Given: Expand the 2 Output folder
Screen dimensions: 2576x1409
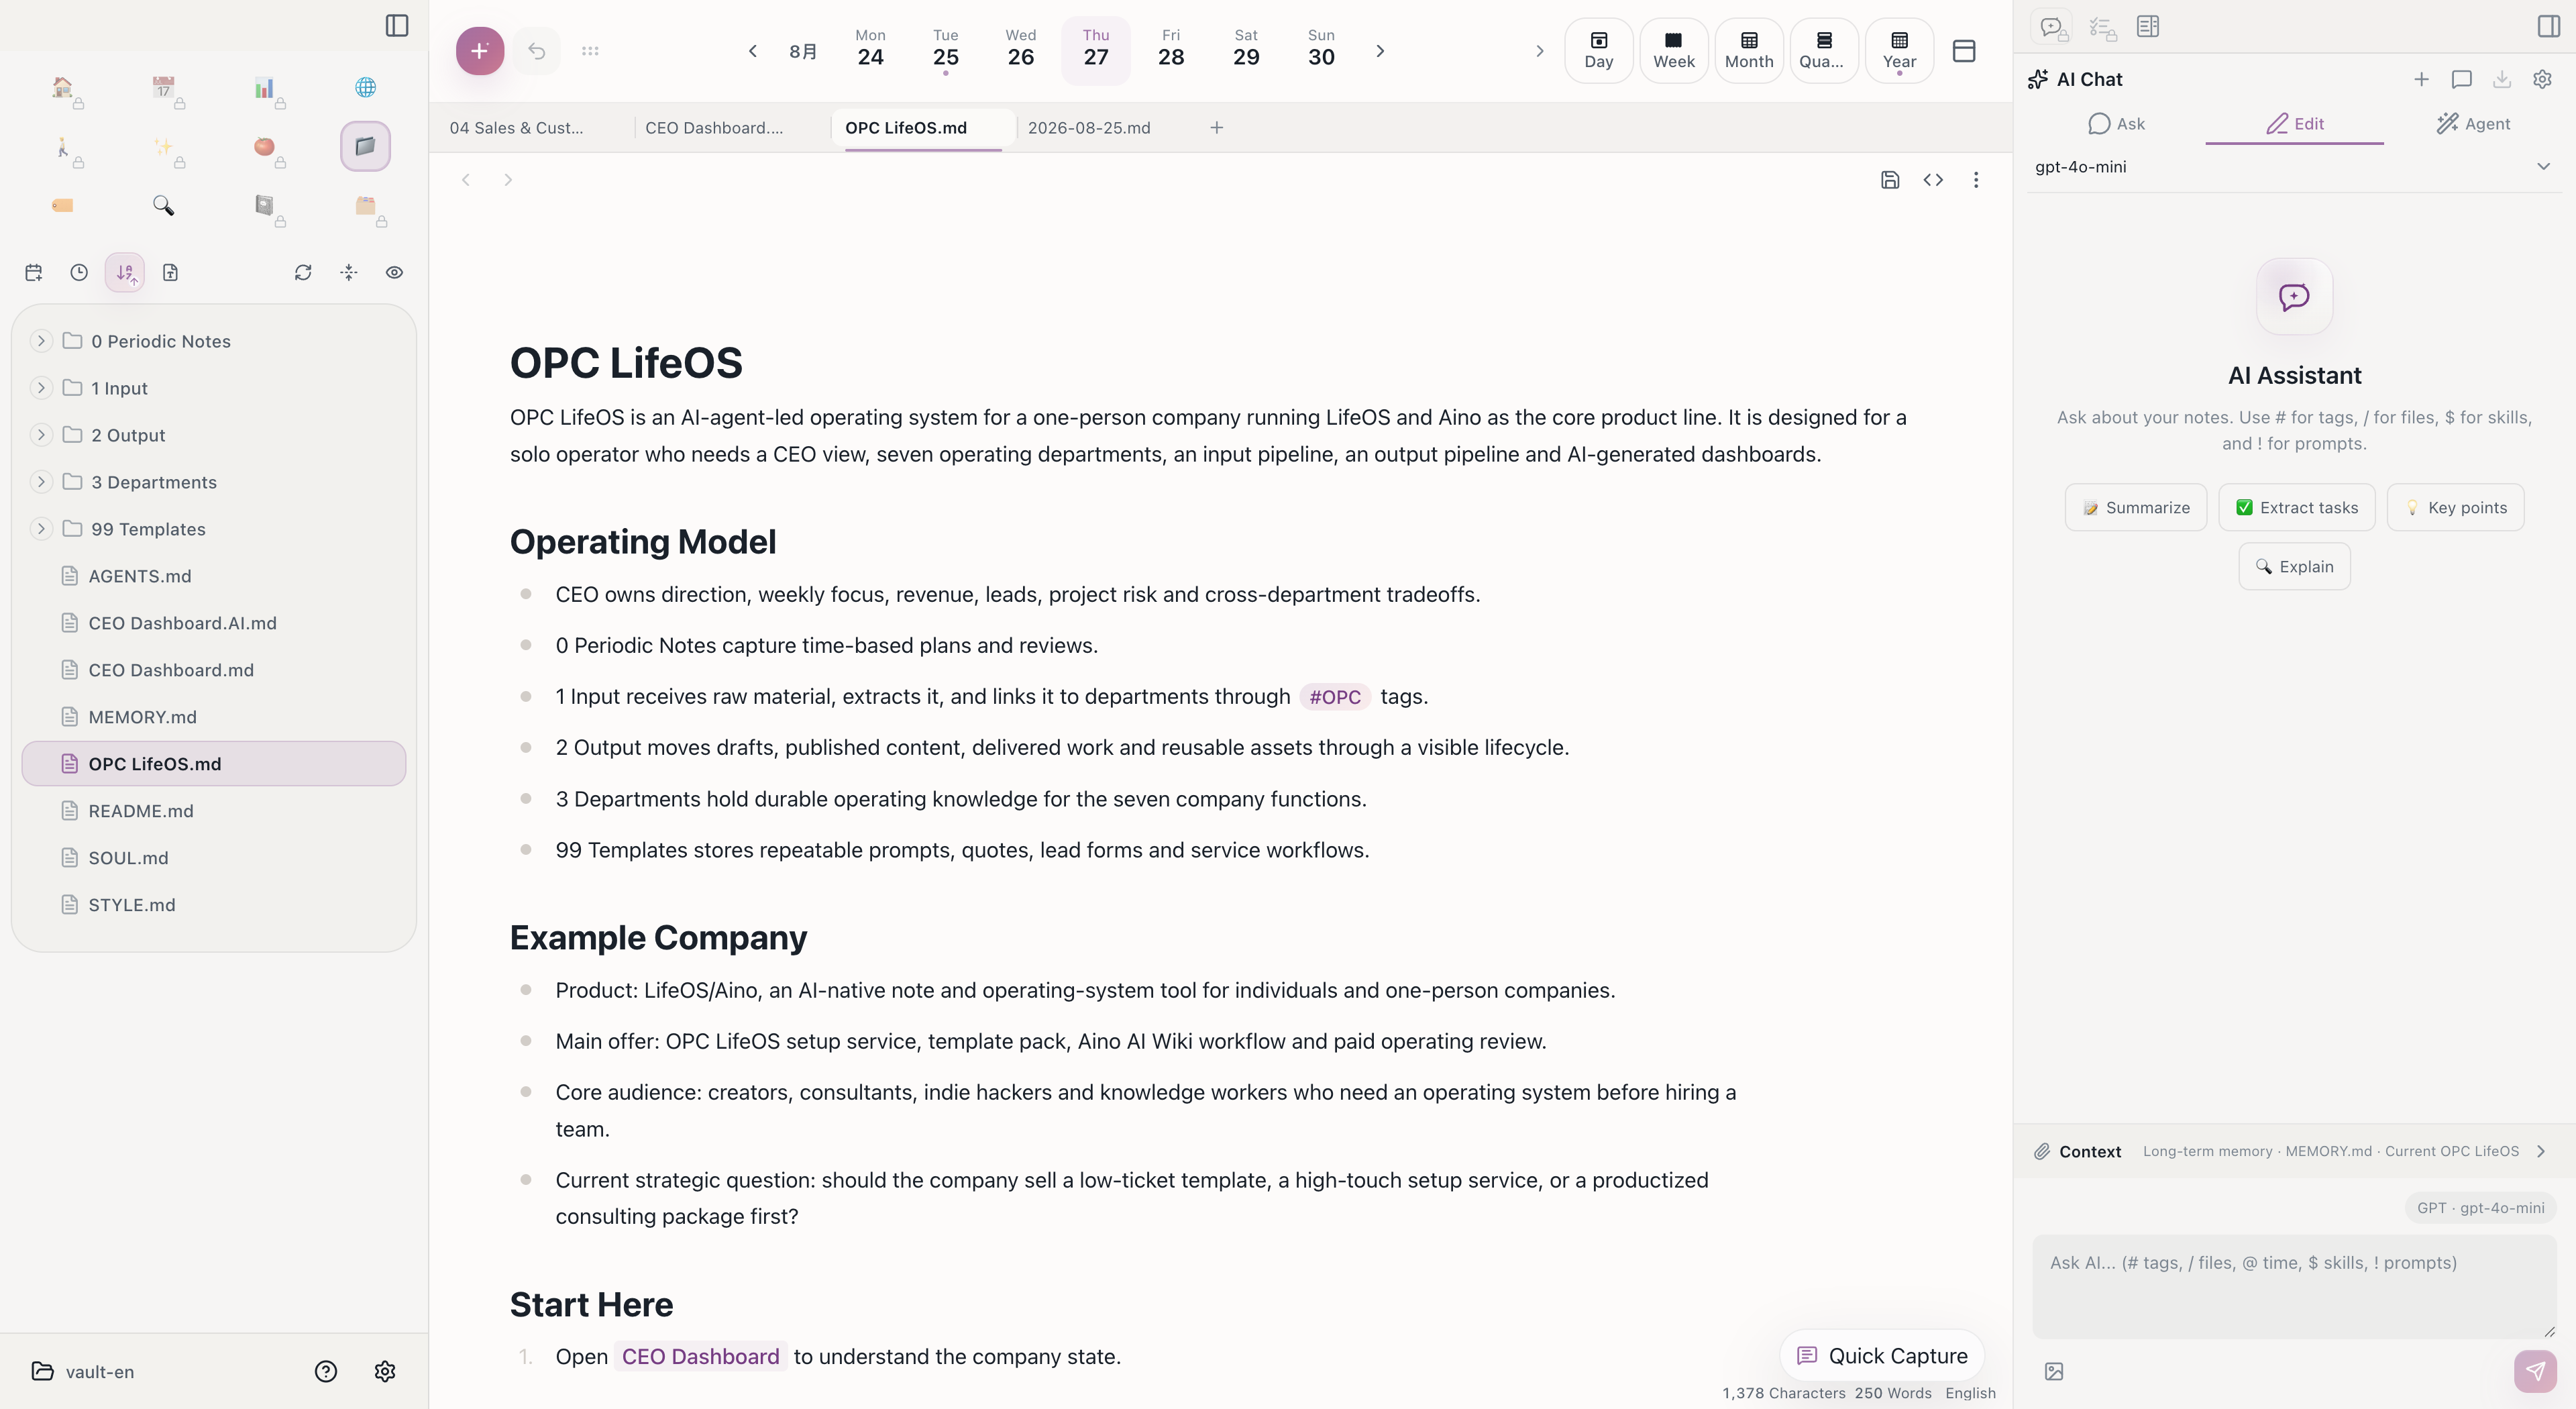Looking at the screenshot, I should pos(41,435).
